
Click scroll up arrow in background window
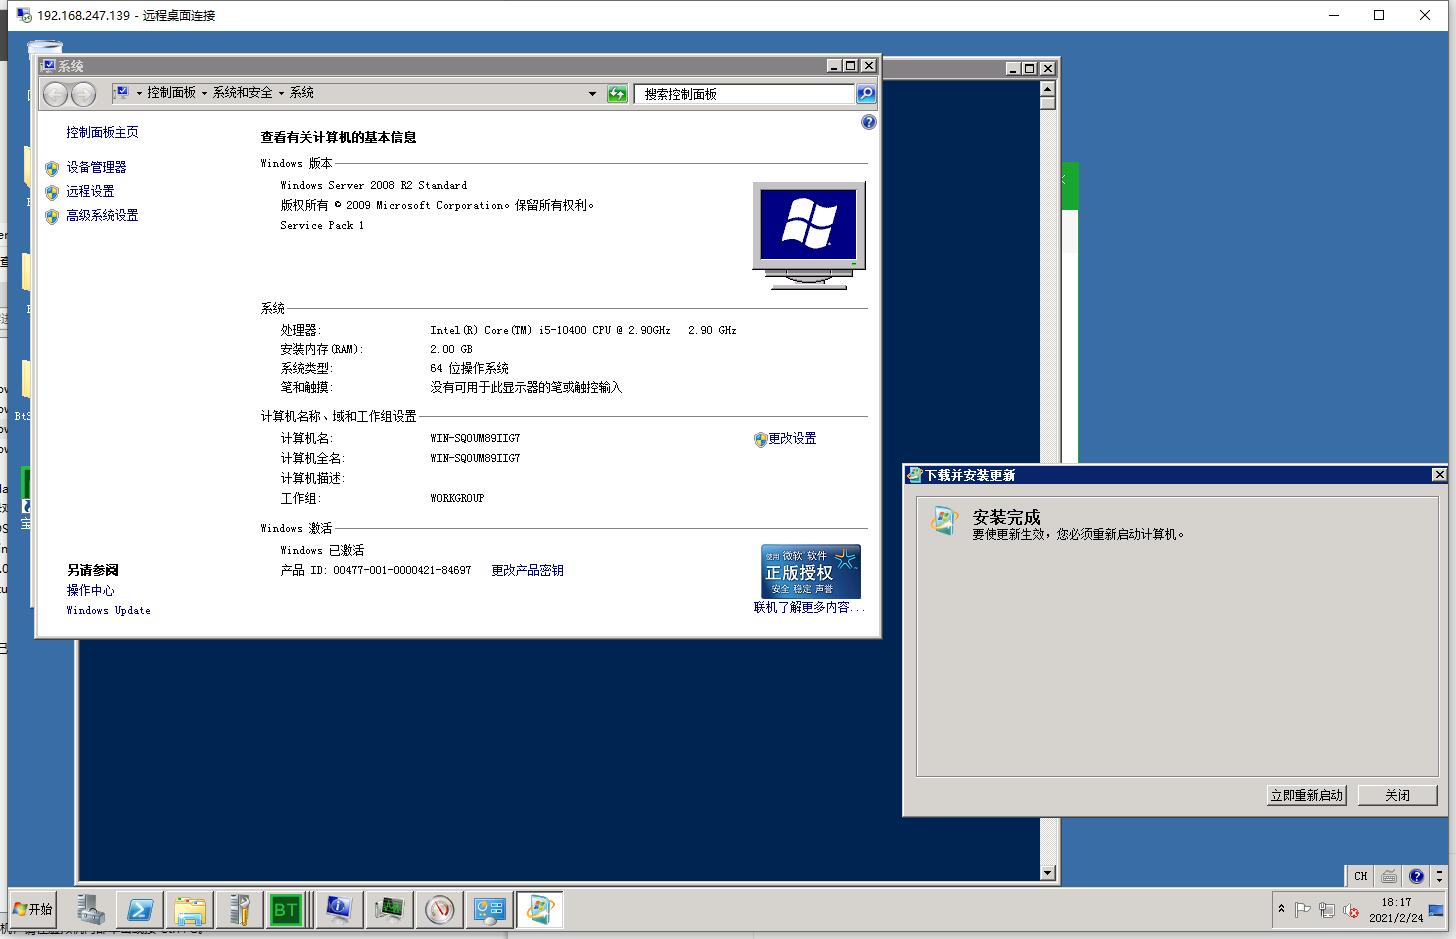coord(1047,87)
